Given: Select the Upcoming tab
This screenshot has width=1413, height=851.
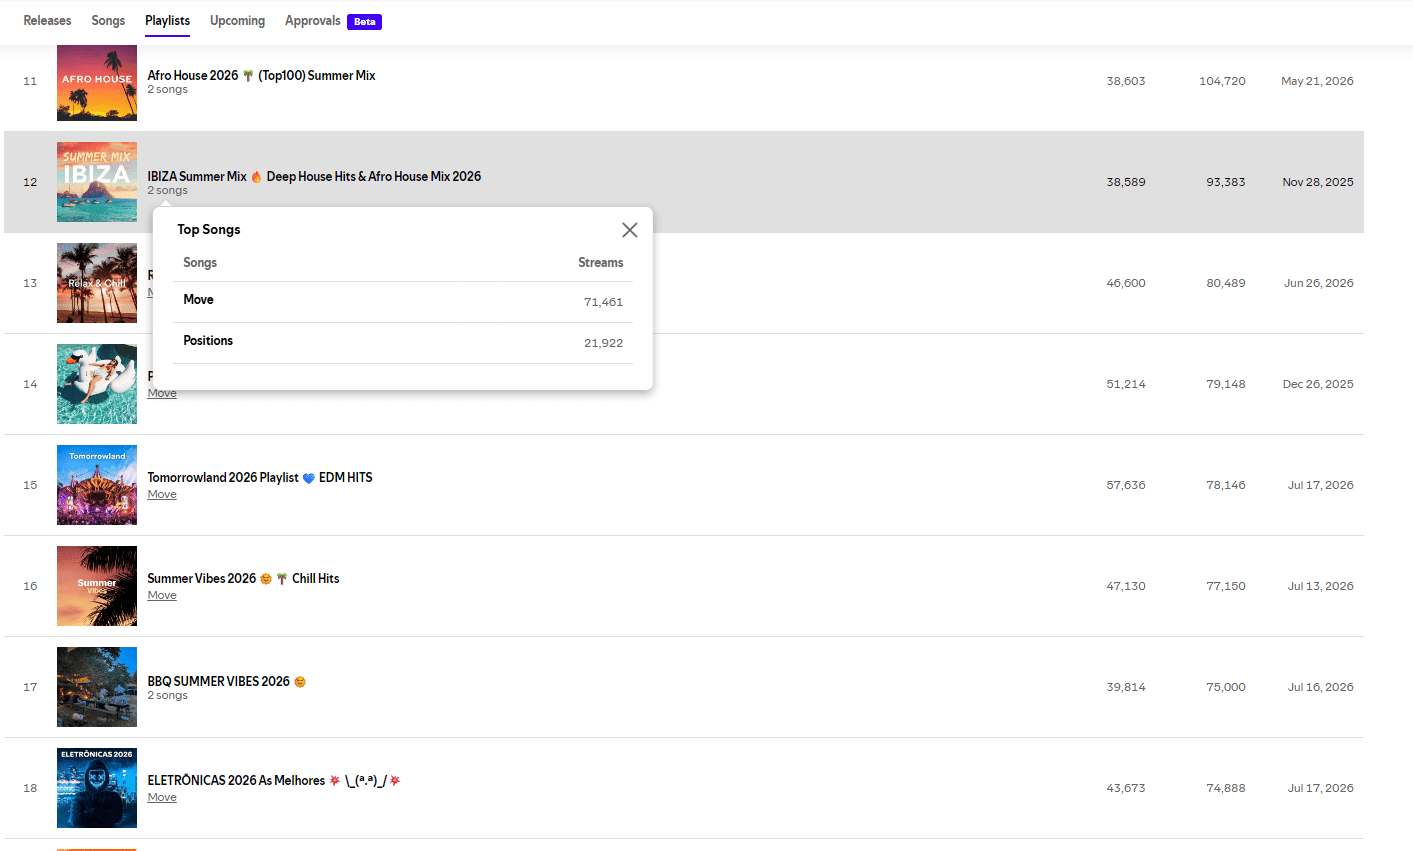Looking at the screenshot, I should click(x=237, y=20).
